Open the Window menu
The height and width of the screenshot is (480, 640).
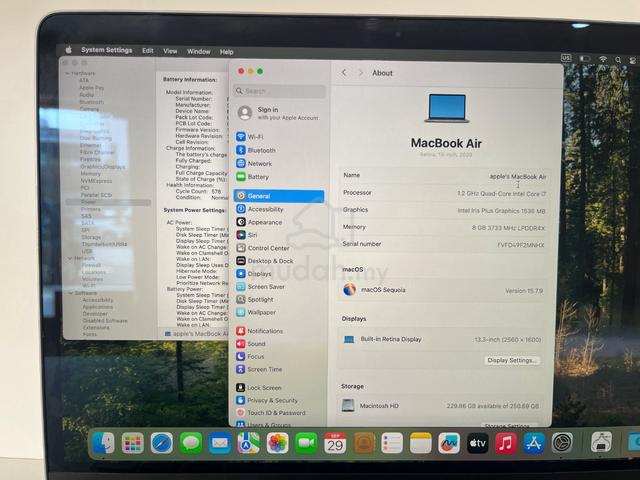pos(199,51)
